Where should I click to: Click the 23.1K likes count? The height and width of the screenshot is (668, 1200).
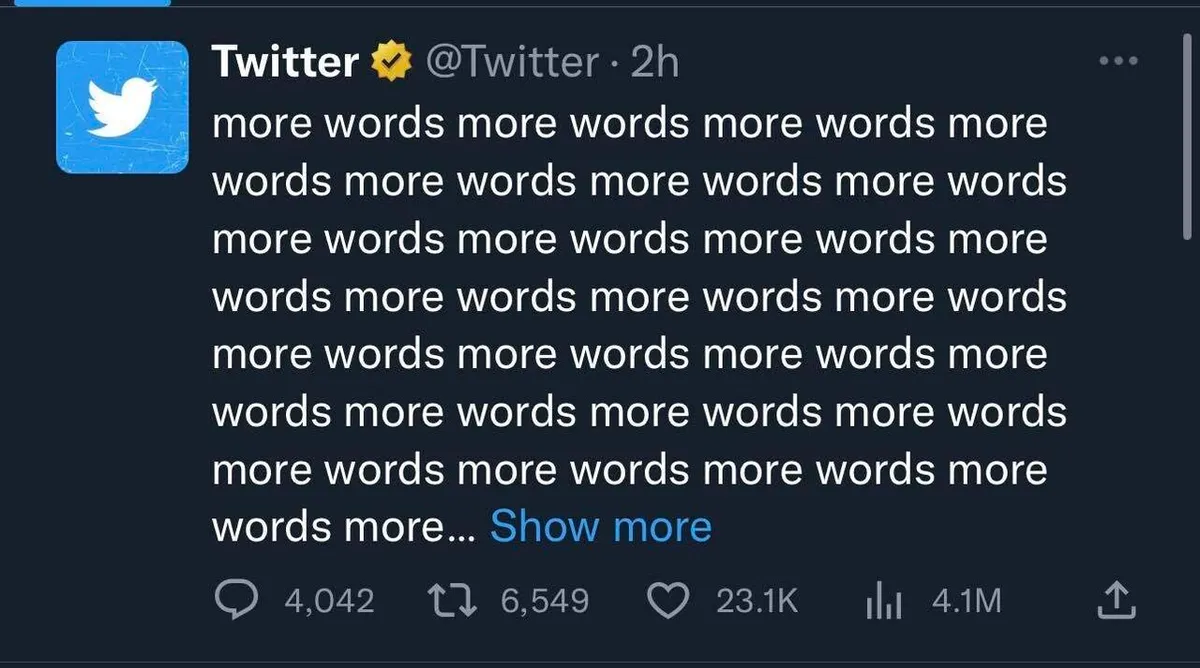757,601
